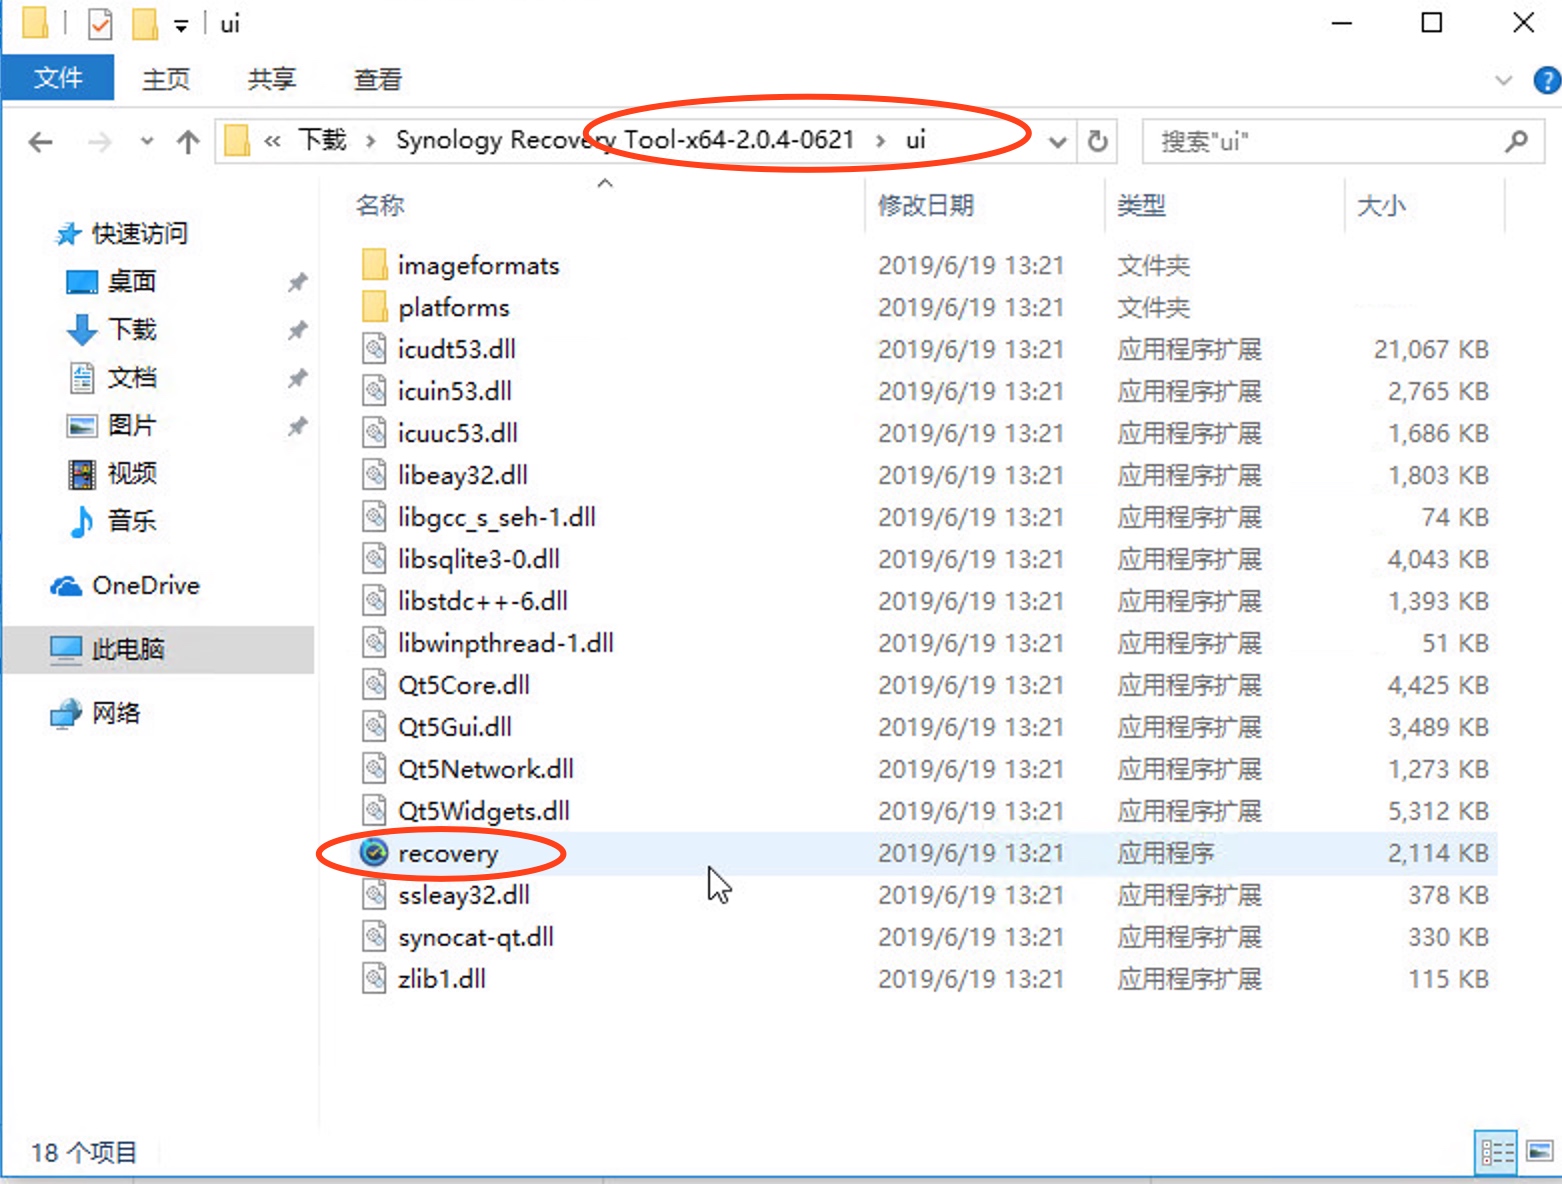Select the icuuc53.dll file name
This screenshot has width=1562, height=1184.
(x=458, y=433)
